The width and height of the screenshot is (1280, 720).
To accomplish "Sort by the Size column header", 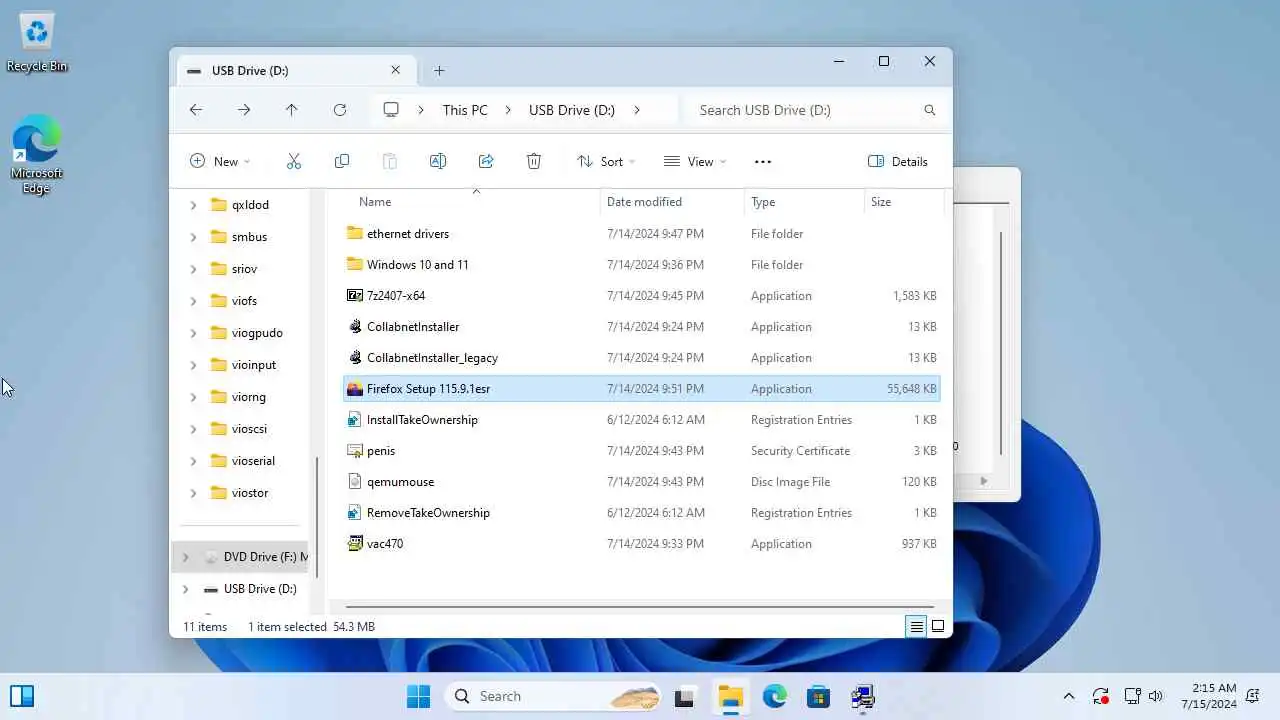I will (904, 202).
